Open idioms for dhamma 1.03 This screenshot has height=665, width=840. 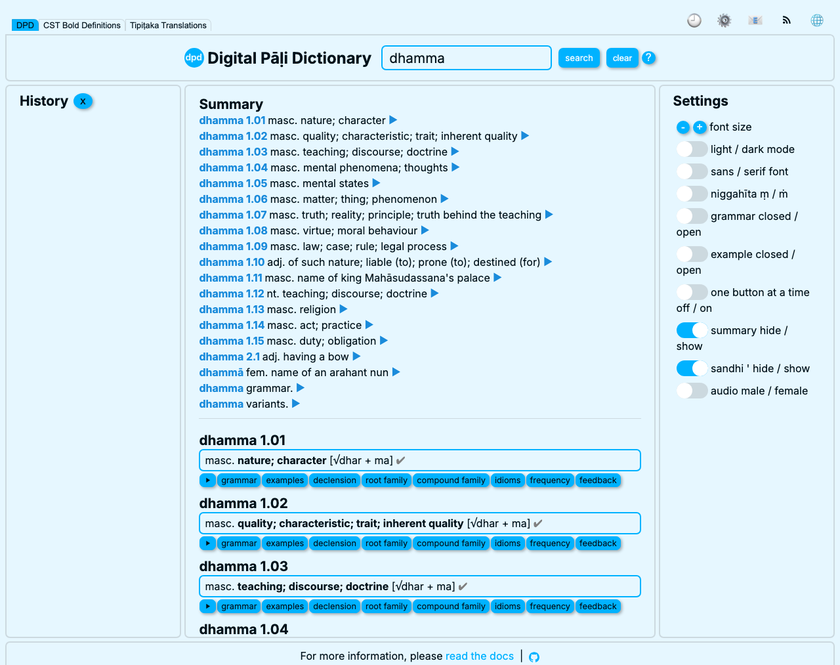(x=507, y=606)
